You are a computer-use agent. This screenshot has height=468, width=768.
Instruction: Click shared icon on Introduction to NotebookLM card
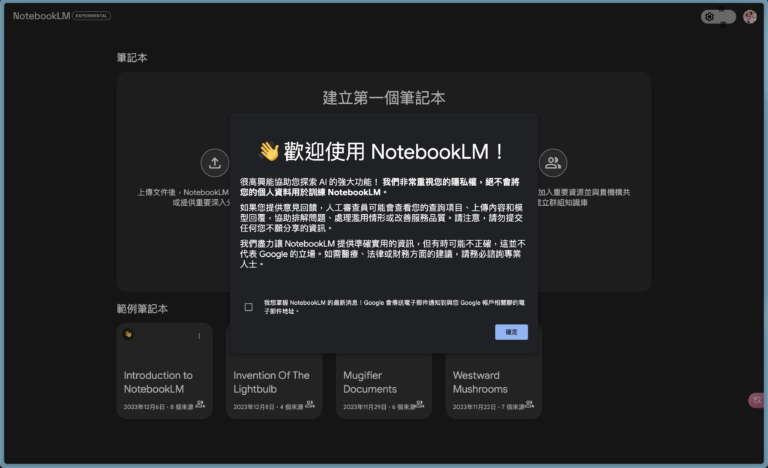click(200, 404)
